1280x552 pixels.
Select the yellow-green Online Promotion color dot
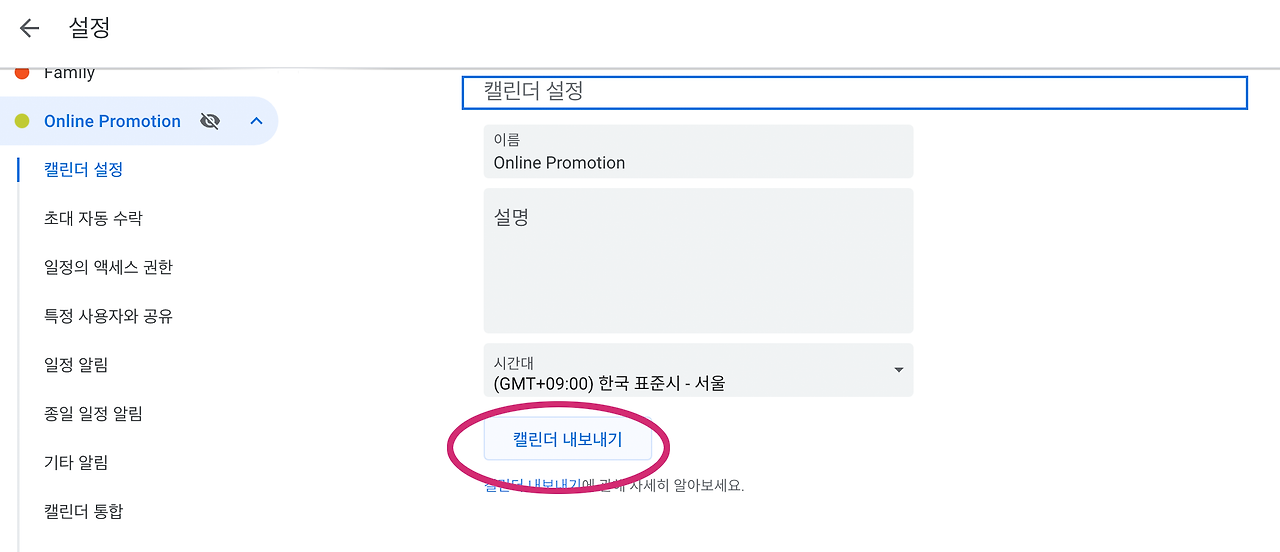click(x=22, y=121)
